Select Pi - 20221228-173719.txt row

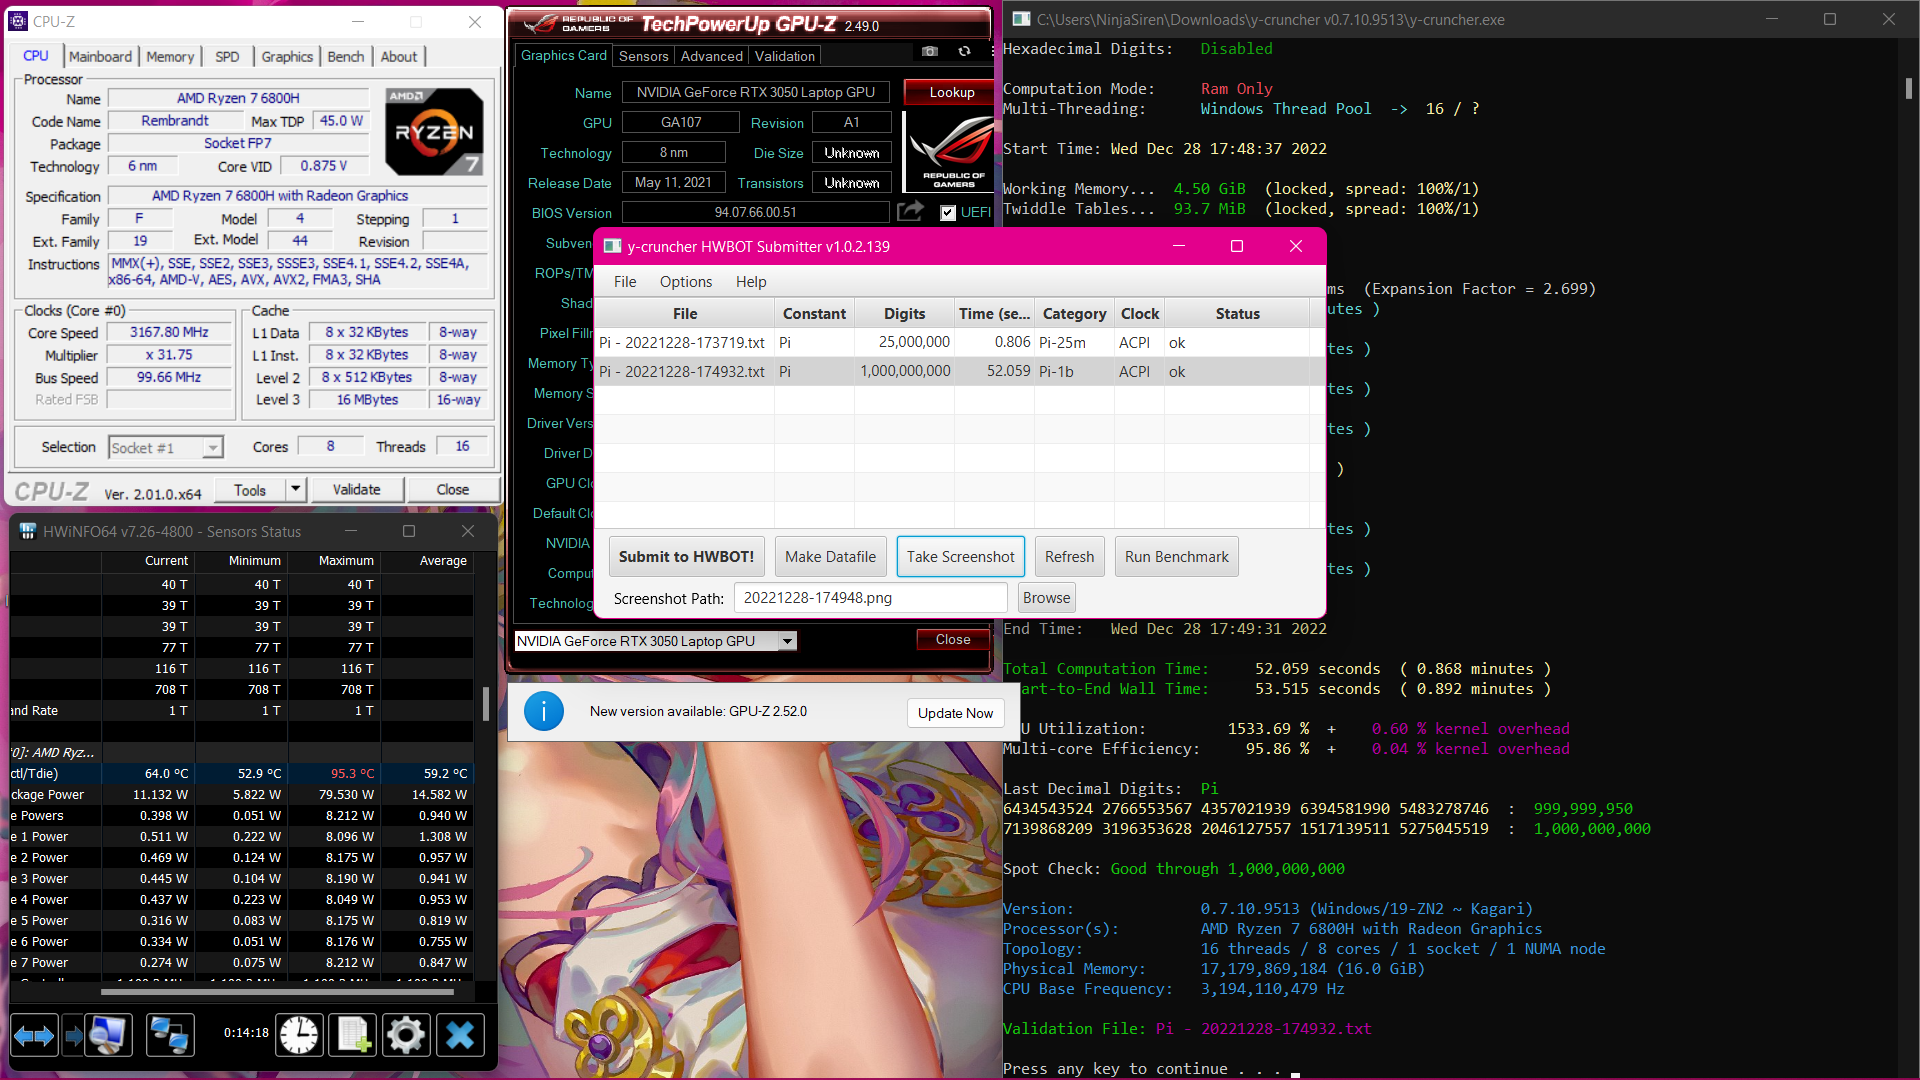(952, 342)
